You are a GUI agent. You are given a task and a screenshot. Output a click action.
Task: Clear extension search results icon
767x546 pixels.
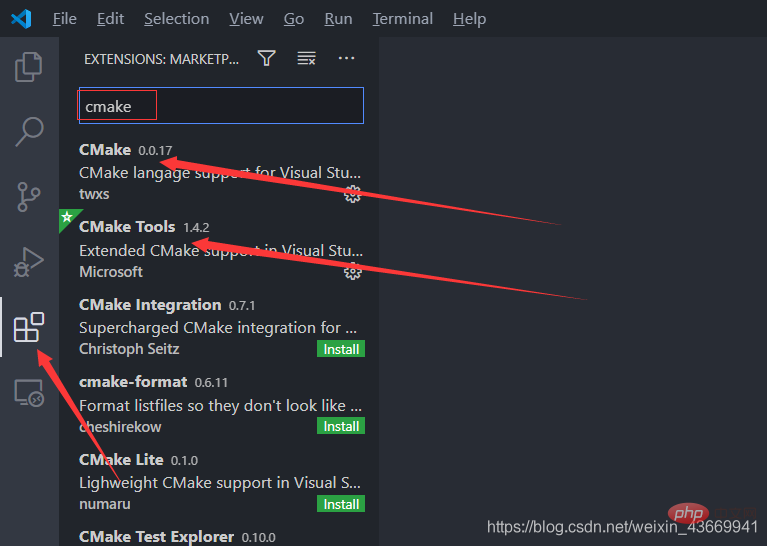tap(307, 59)
